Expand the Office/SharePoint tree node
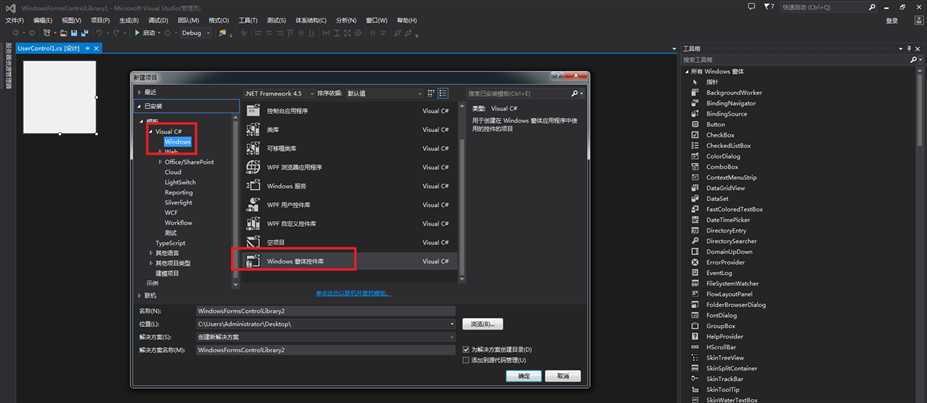This screenshot has width=927, height=403. [x=160, y=162]
